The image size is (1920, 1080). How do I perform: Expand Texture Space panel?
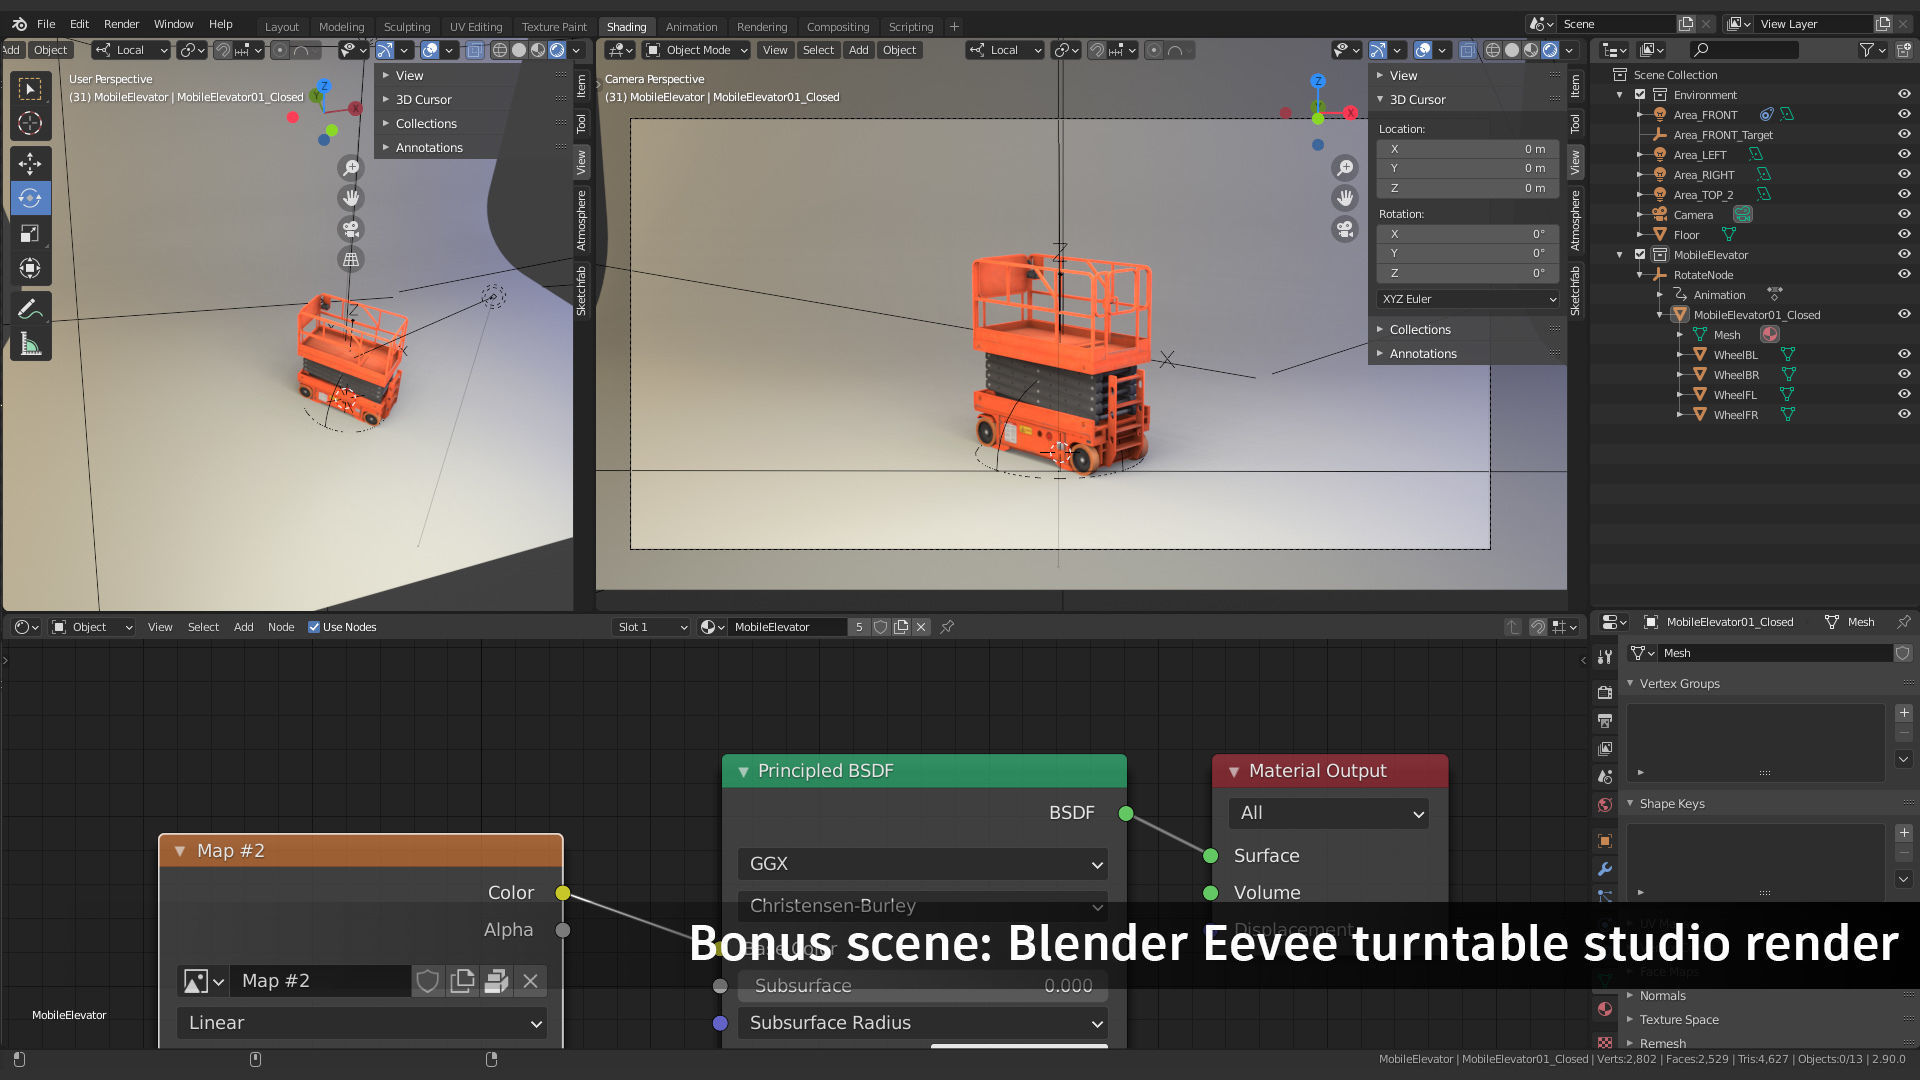coord(1678,1020)
